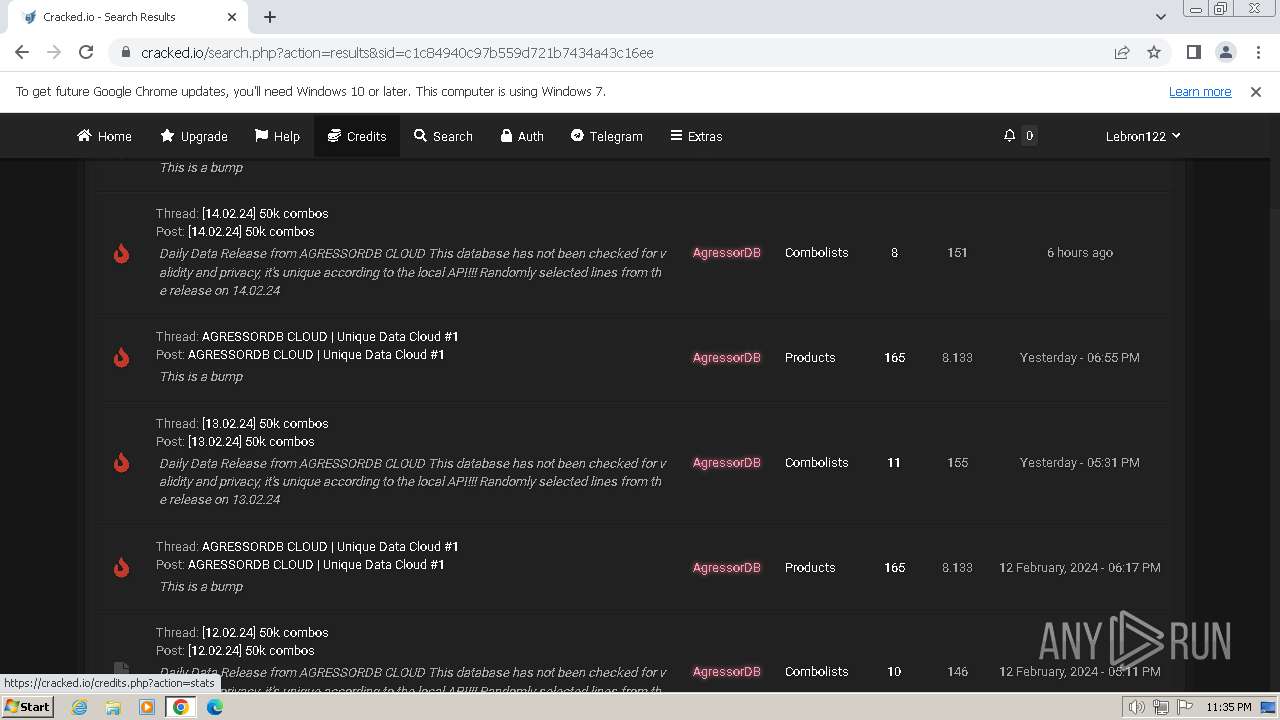Image resolution: width=1280 pixels, height=720 pixels.
Task: Click the document icon for [12.02.24] row
Action: [x=121, y=669]
